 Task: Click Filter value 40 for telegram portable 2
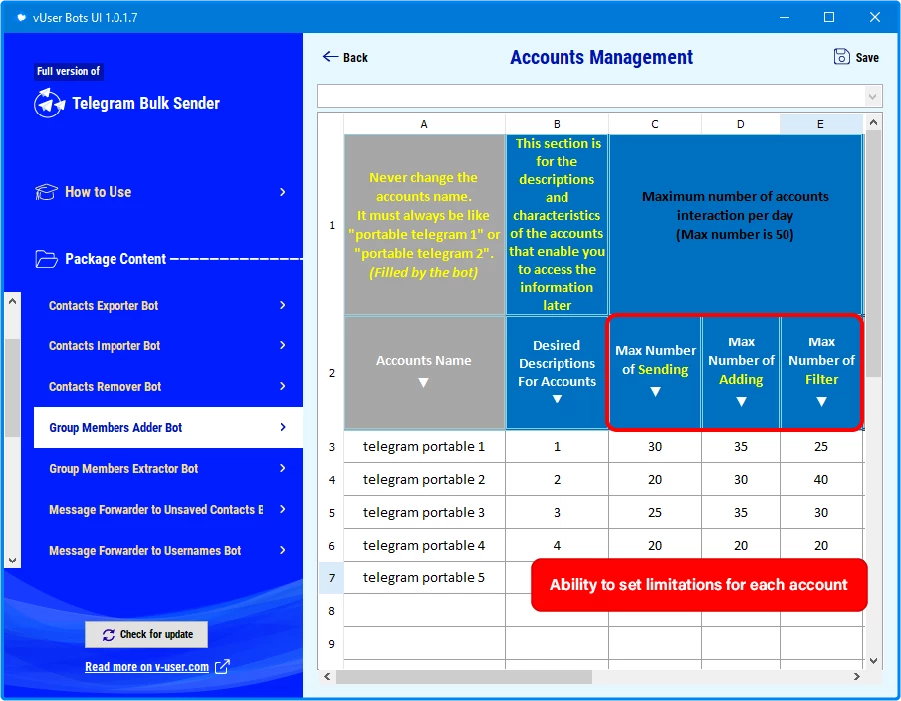pyautogui.click(x=821, y=479)
